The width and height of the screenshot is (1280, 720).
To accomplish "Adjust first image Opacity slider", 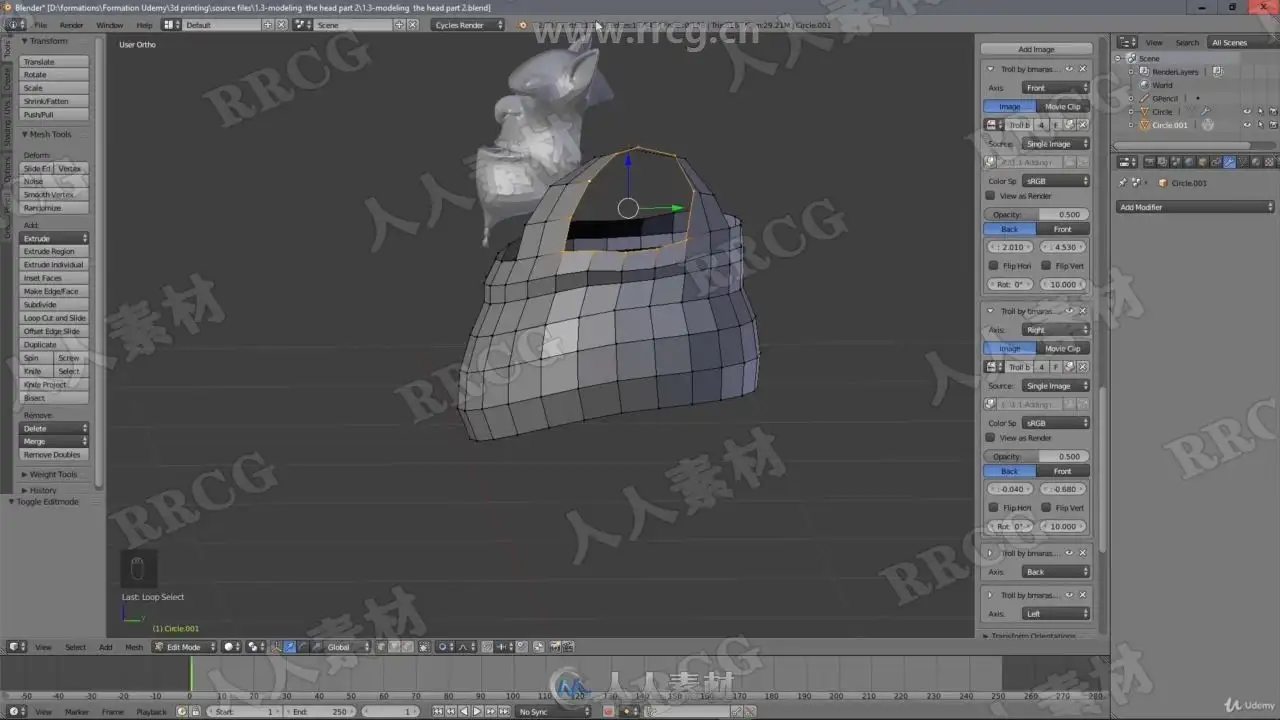I will [x=1037, y=215].
